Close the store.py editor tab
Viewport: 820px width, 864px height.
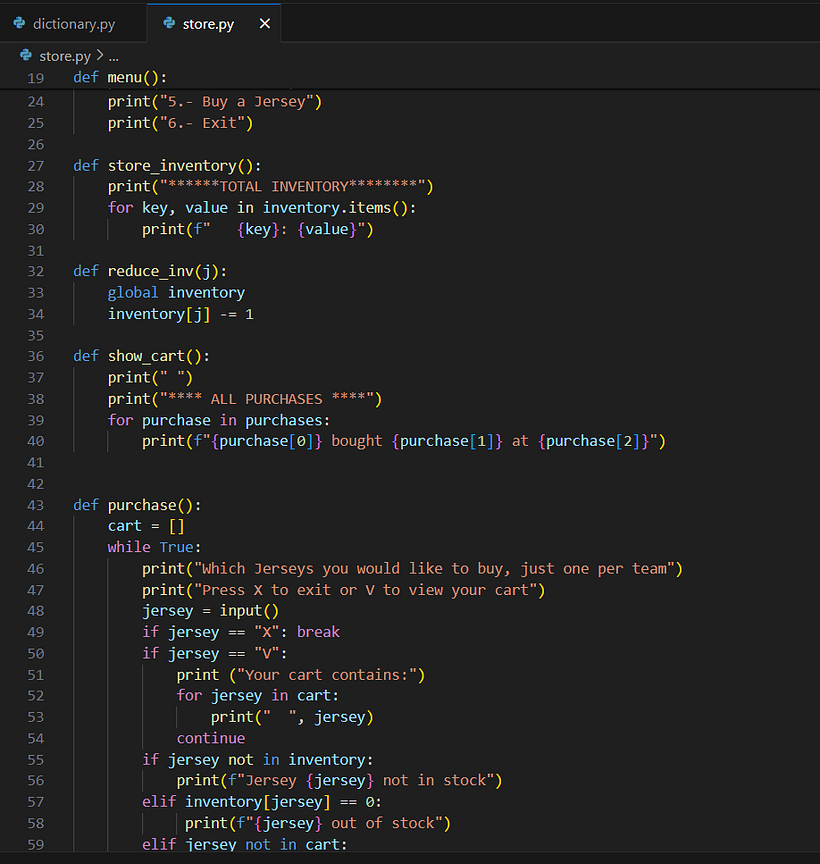click(x=264, y=23)
